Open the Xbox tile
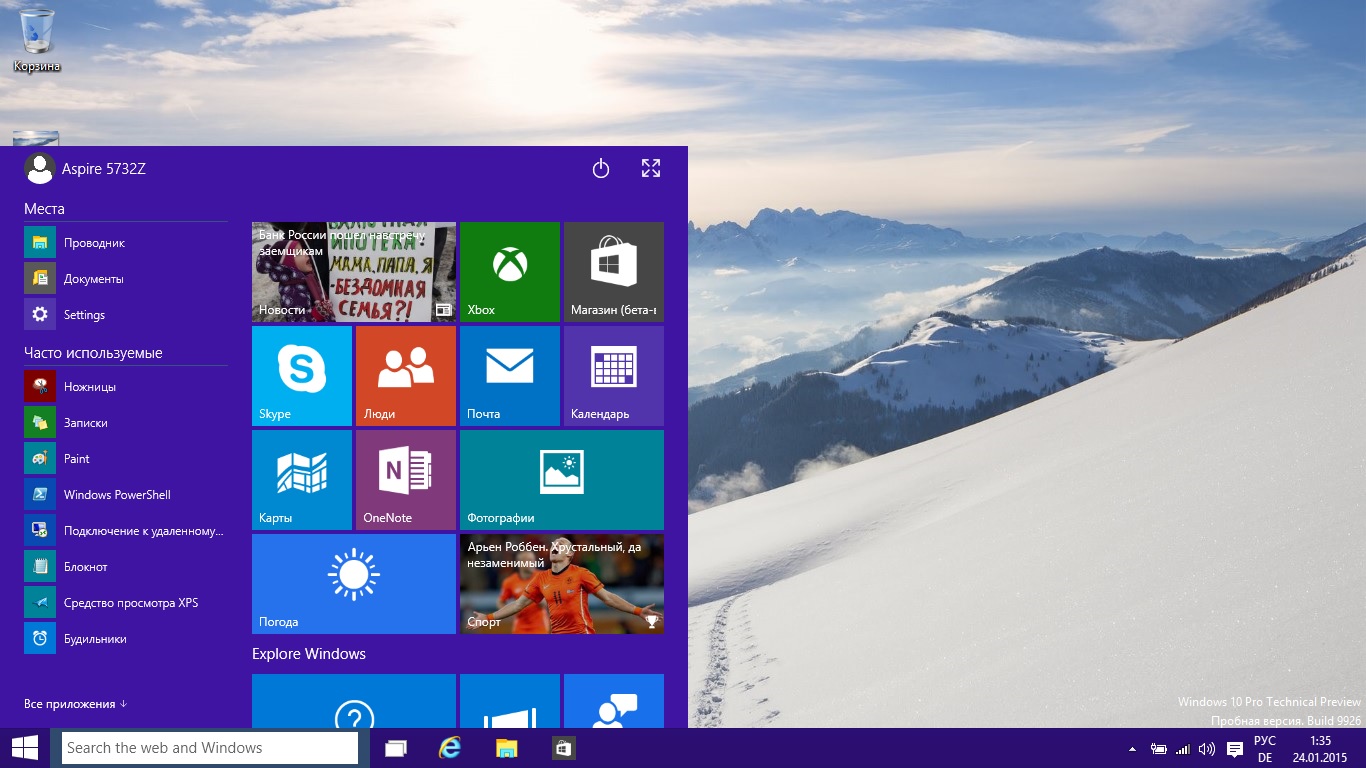Screen dimensions: 1366x768 (510, 271)
